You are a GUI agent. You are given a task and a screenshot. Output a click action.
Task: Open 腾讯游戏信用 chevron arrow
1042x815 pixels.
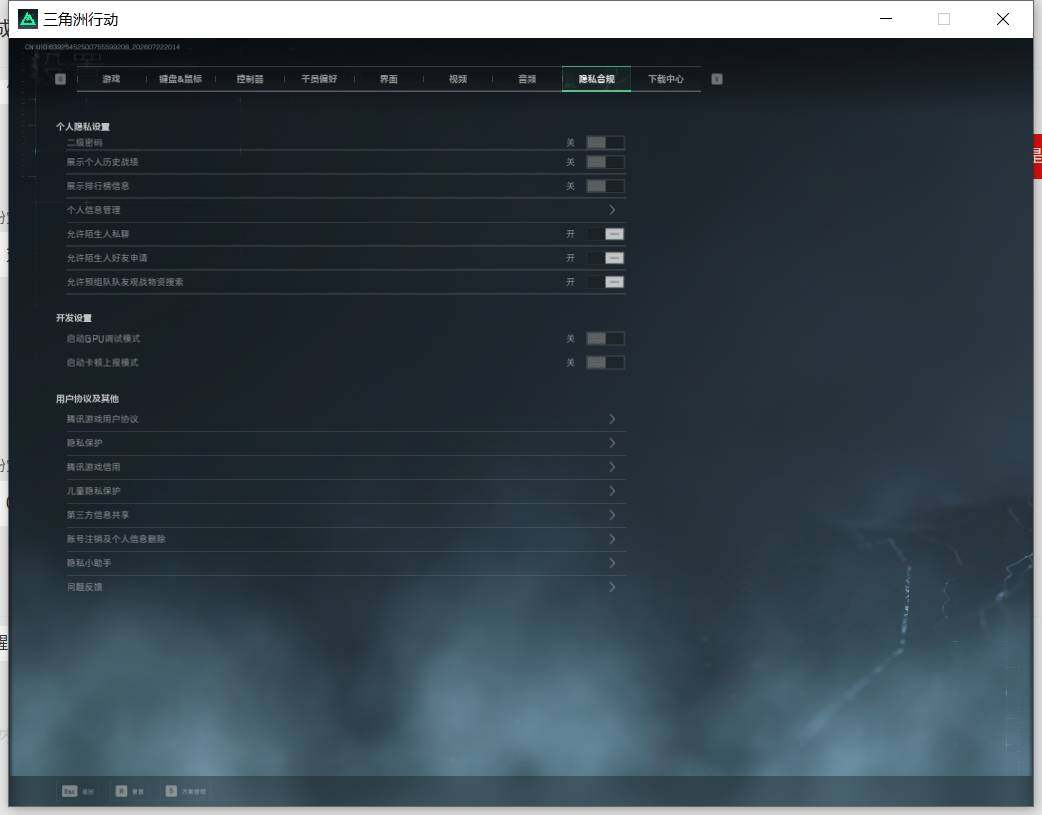(x=612, y=467)
